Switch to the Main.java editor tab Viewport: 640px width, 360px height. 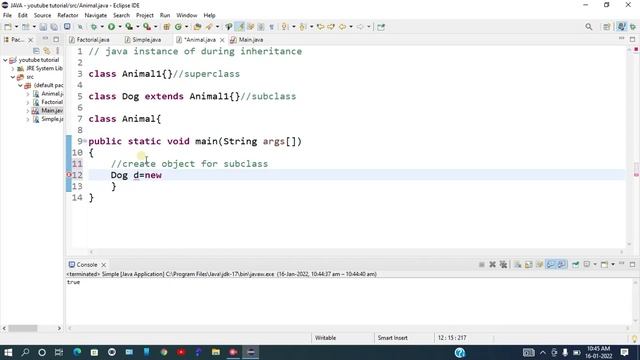247,40
